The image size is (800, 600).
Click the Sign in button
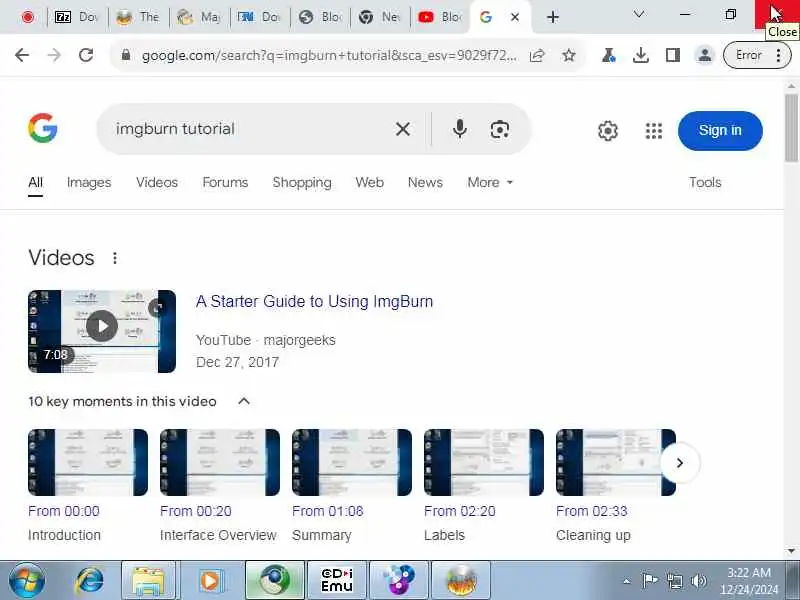click(720, 131)
